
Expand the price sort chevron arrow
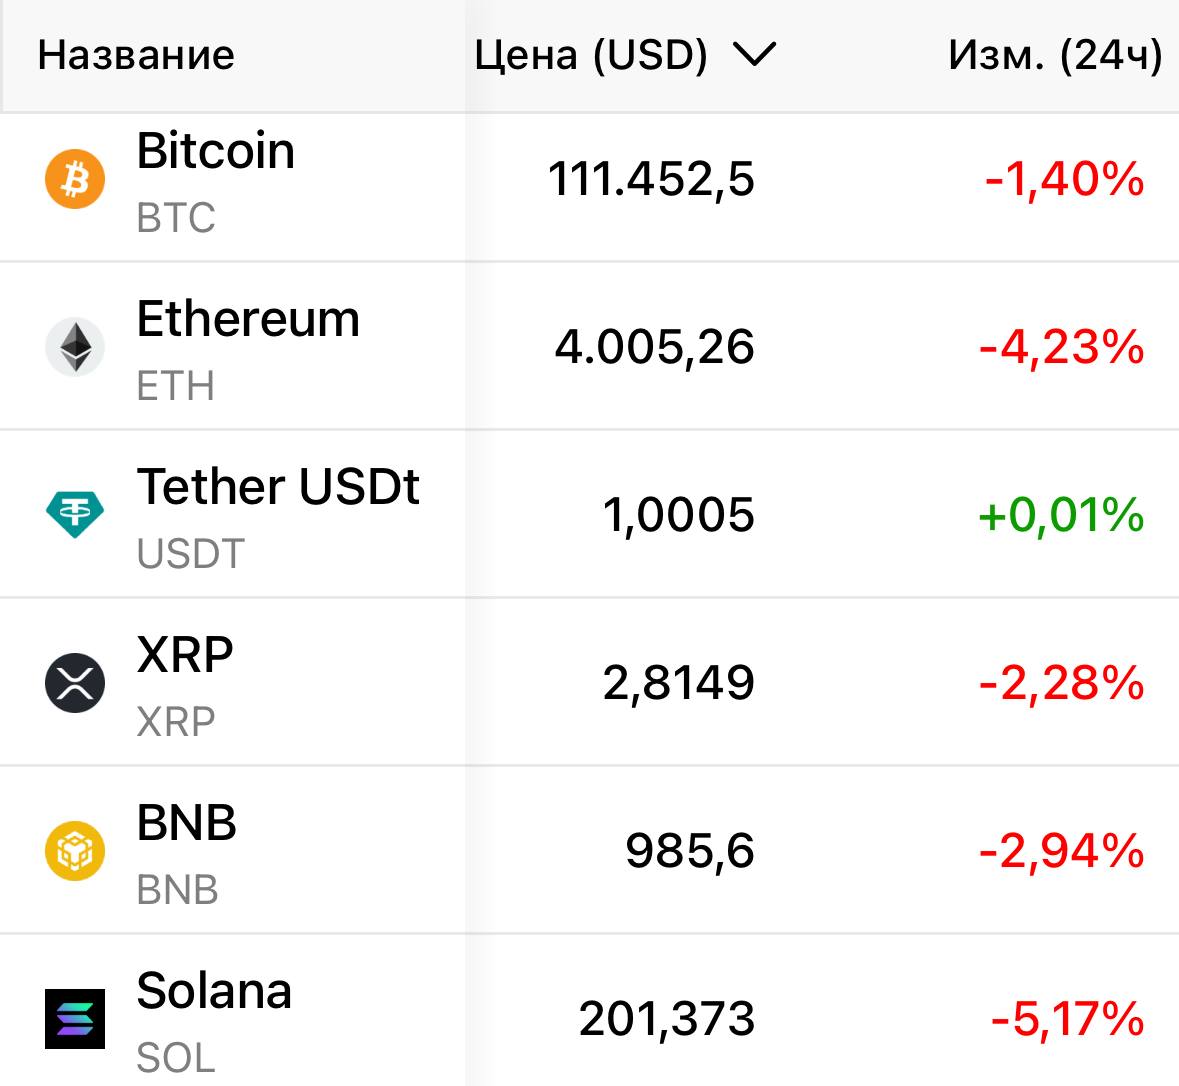[754, 55]
